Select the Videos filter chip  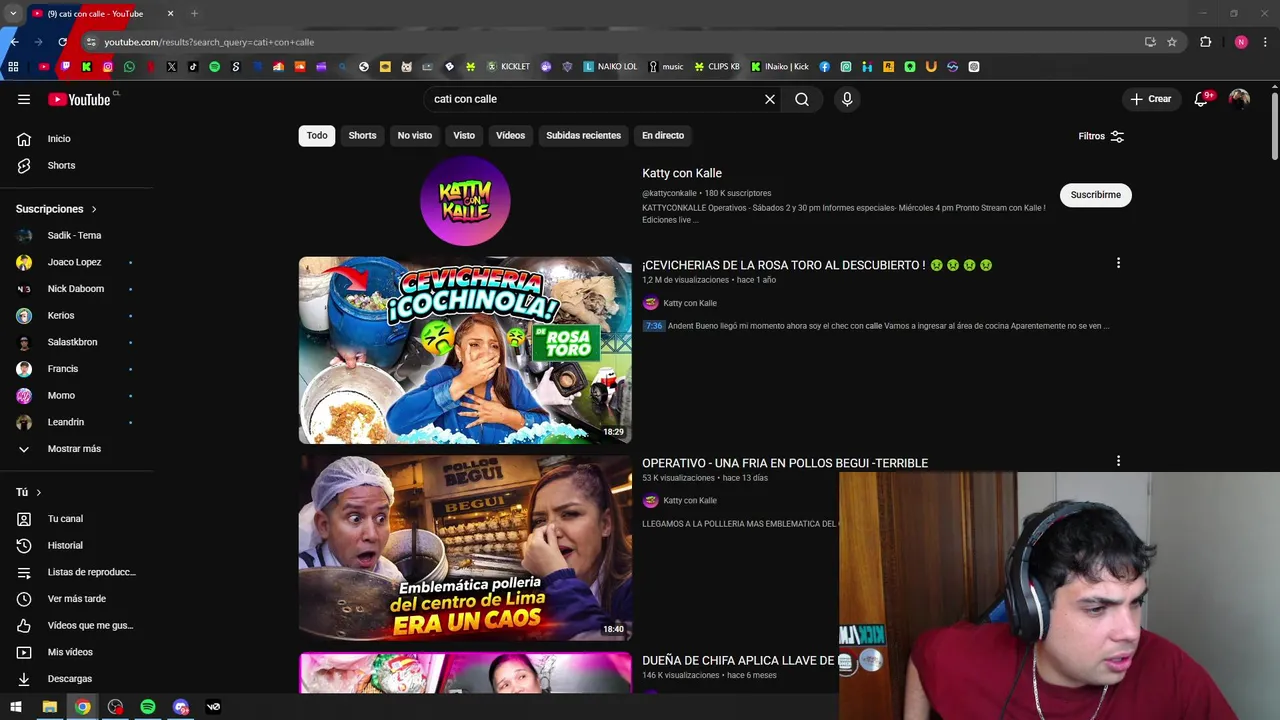click(x=510, y=135)
